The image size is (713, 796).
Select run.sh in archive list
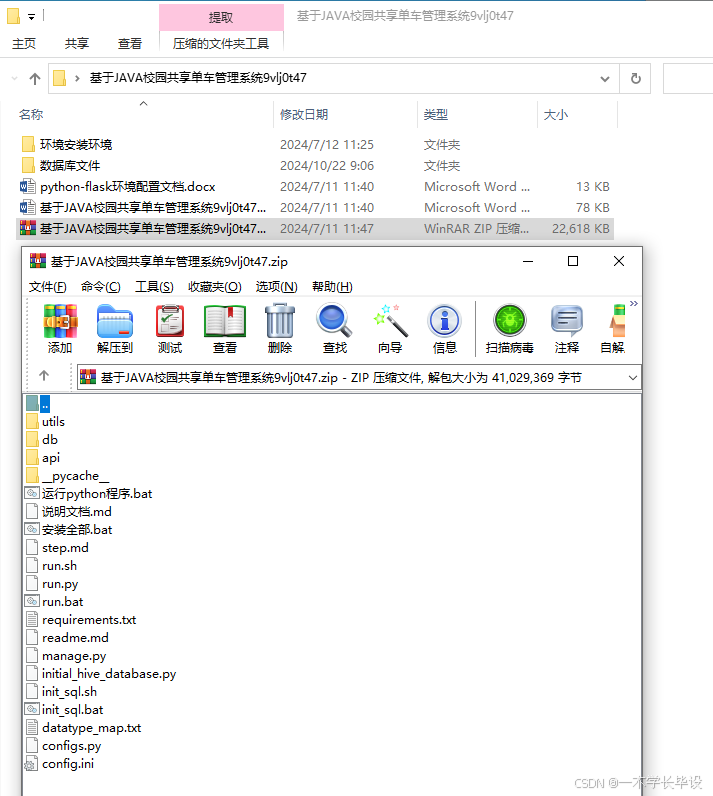[x=52, y=566]
